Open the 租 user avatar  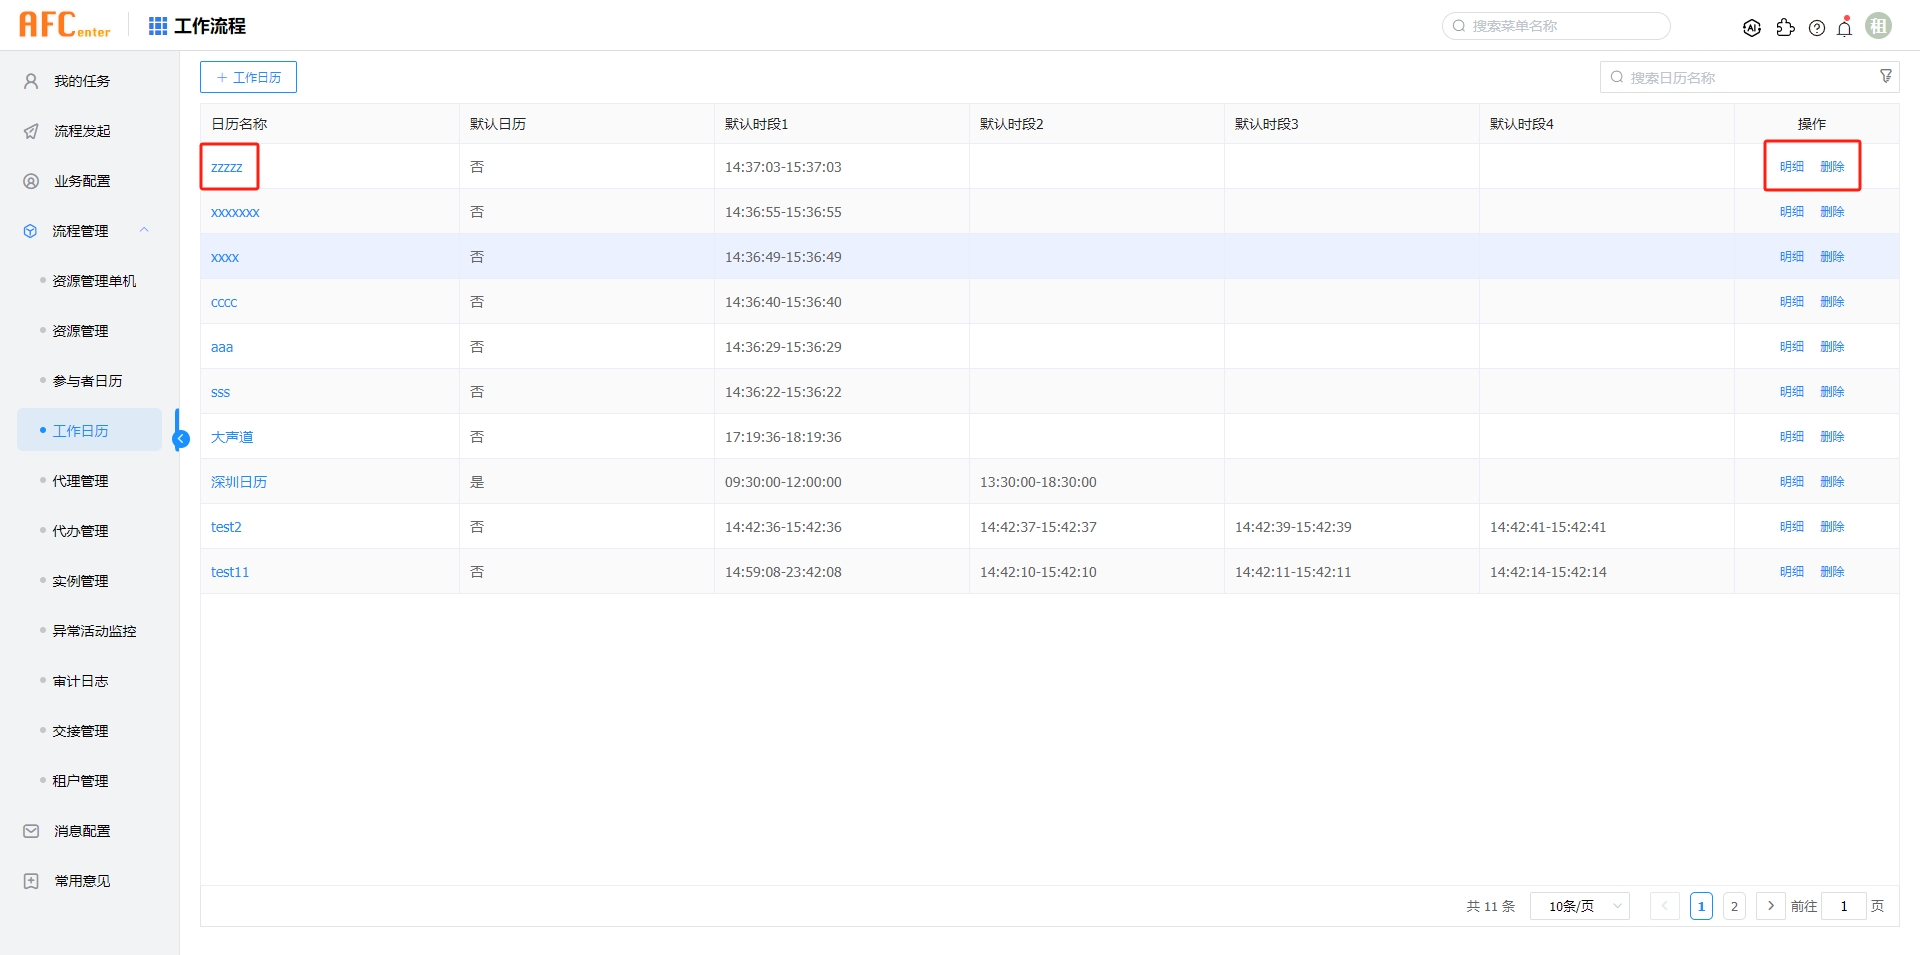[x=1879, y=25]
